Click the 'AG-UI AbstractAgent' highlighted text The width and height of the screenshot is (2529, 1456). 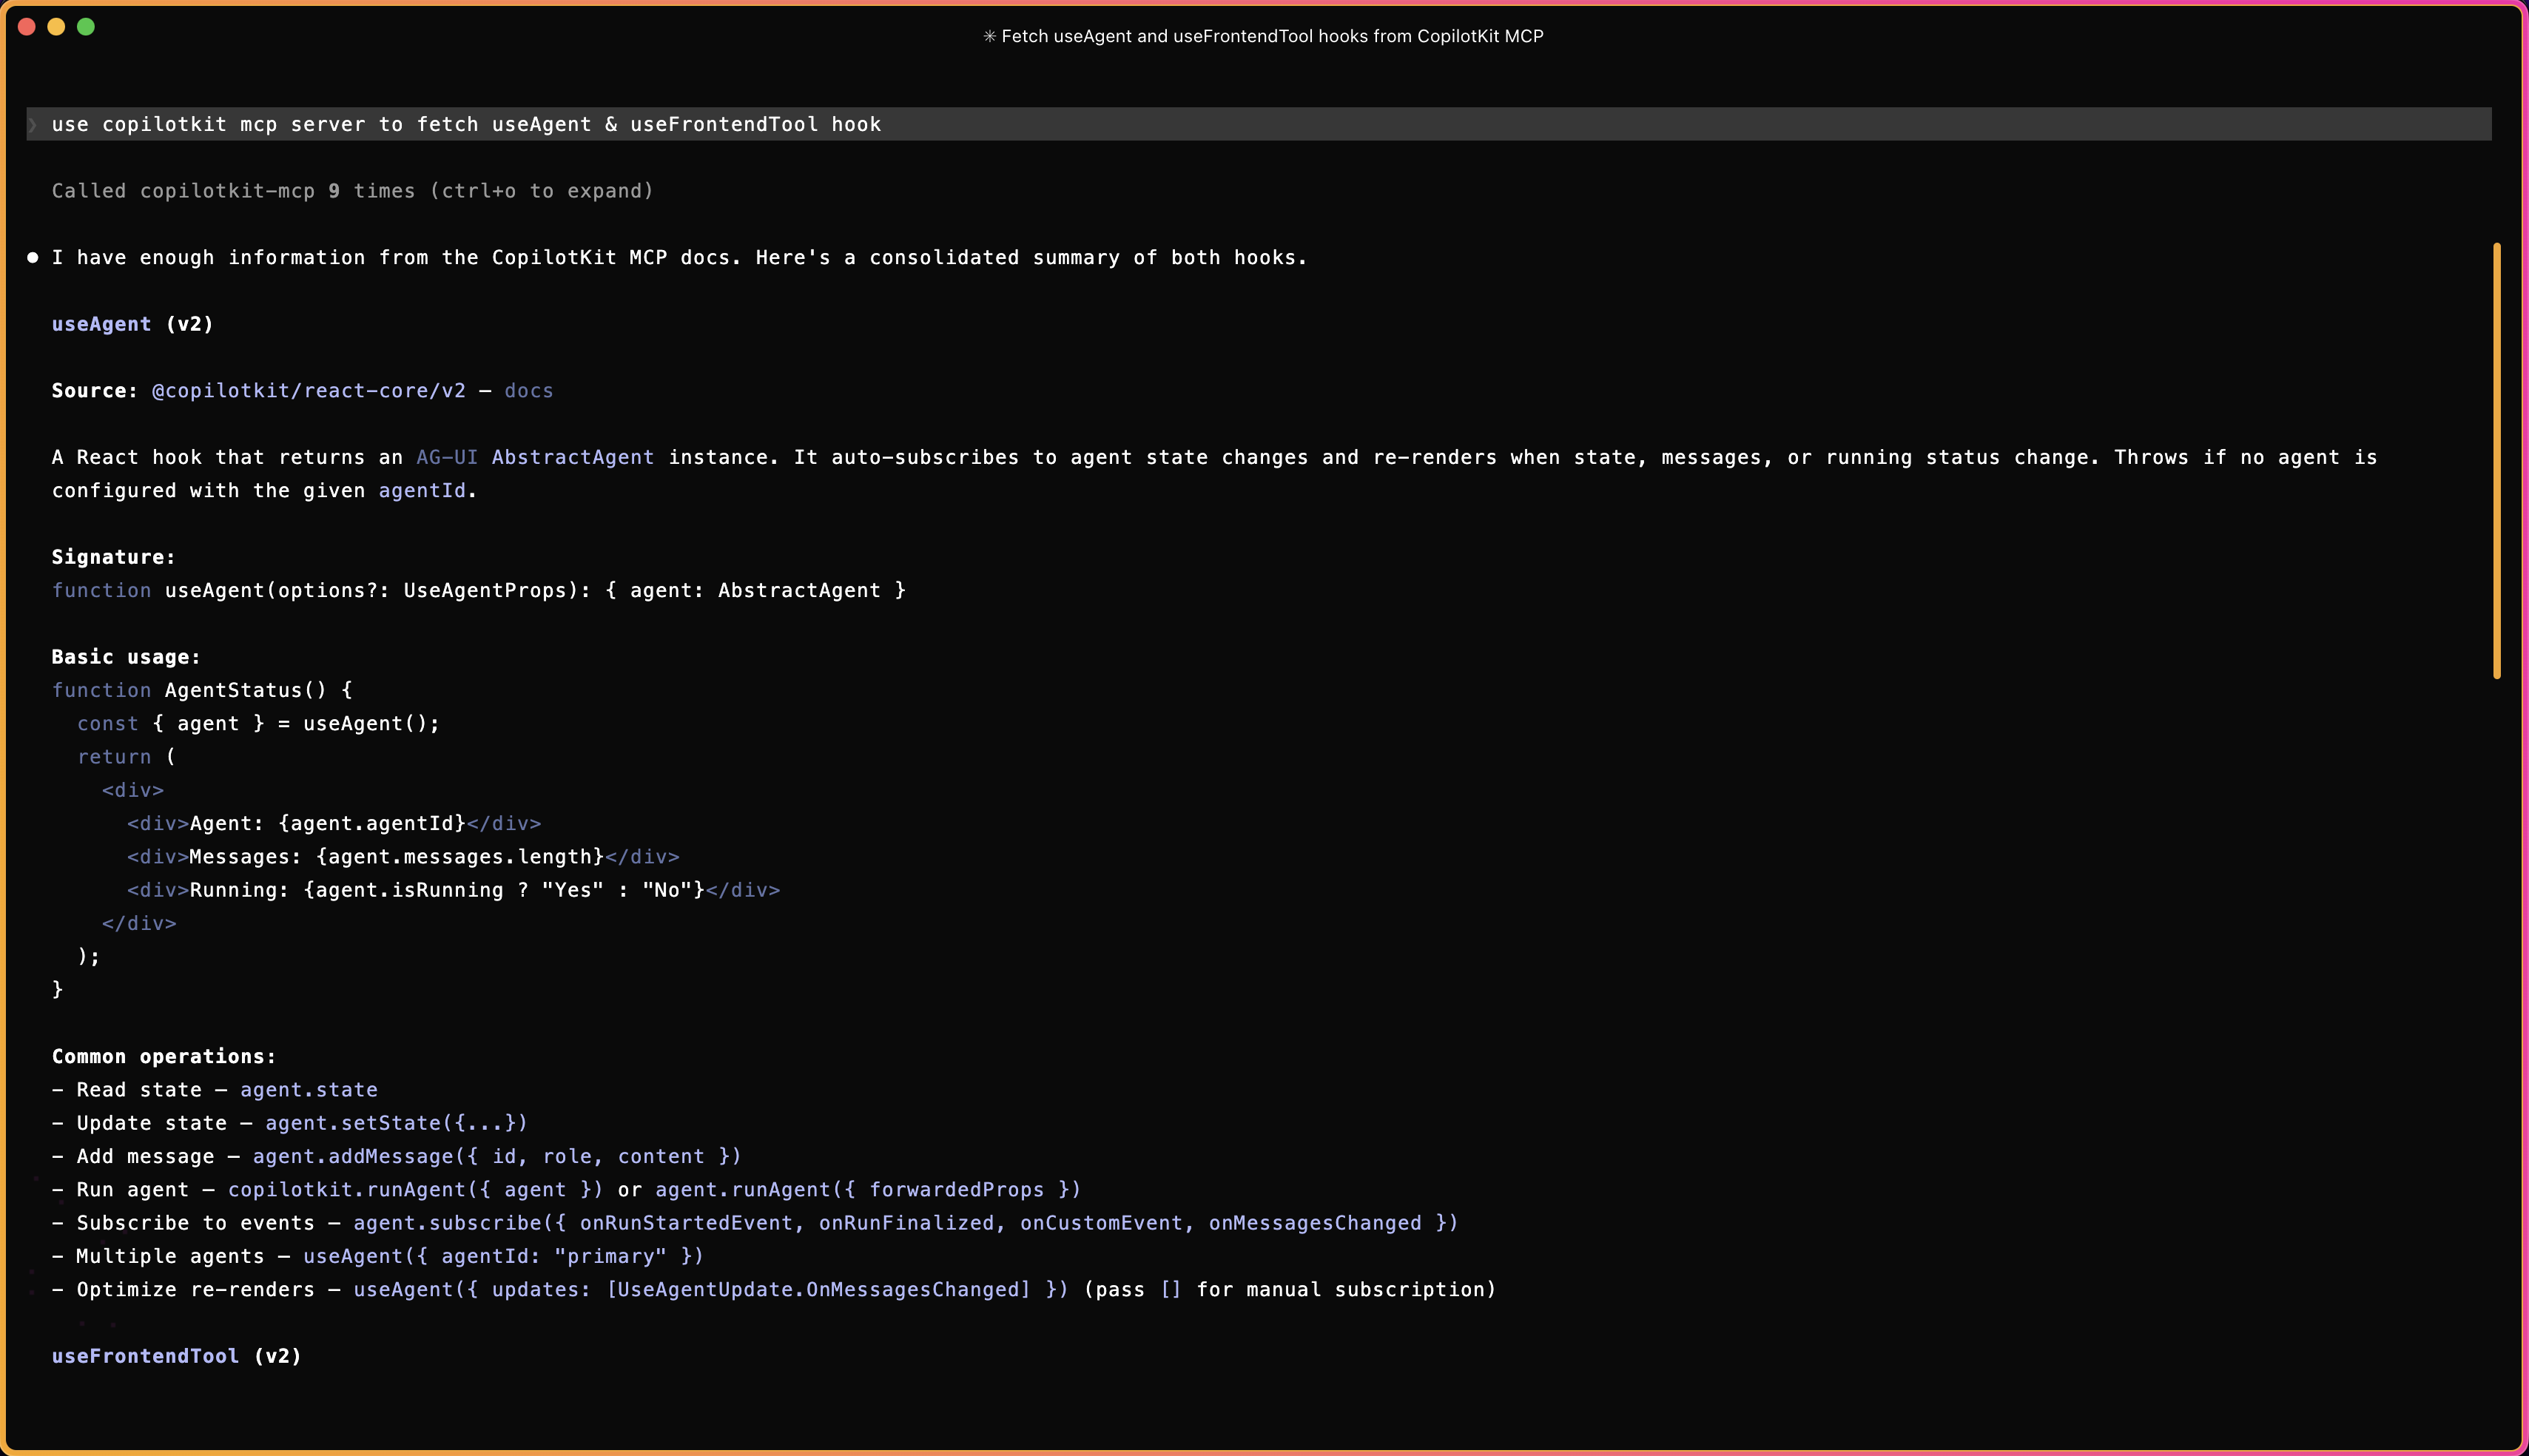coord(535,458)
